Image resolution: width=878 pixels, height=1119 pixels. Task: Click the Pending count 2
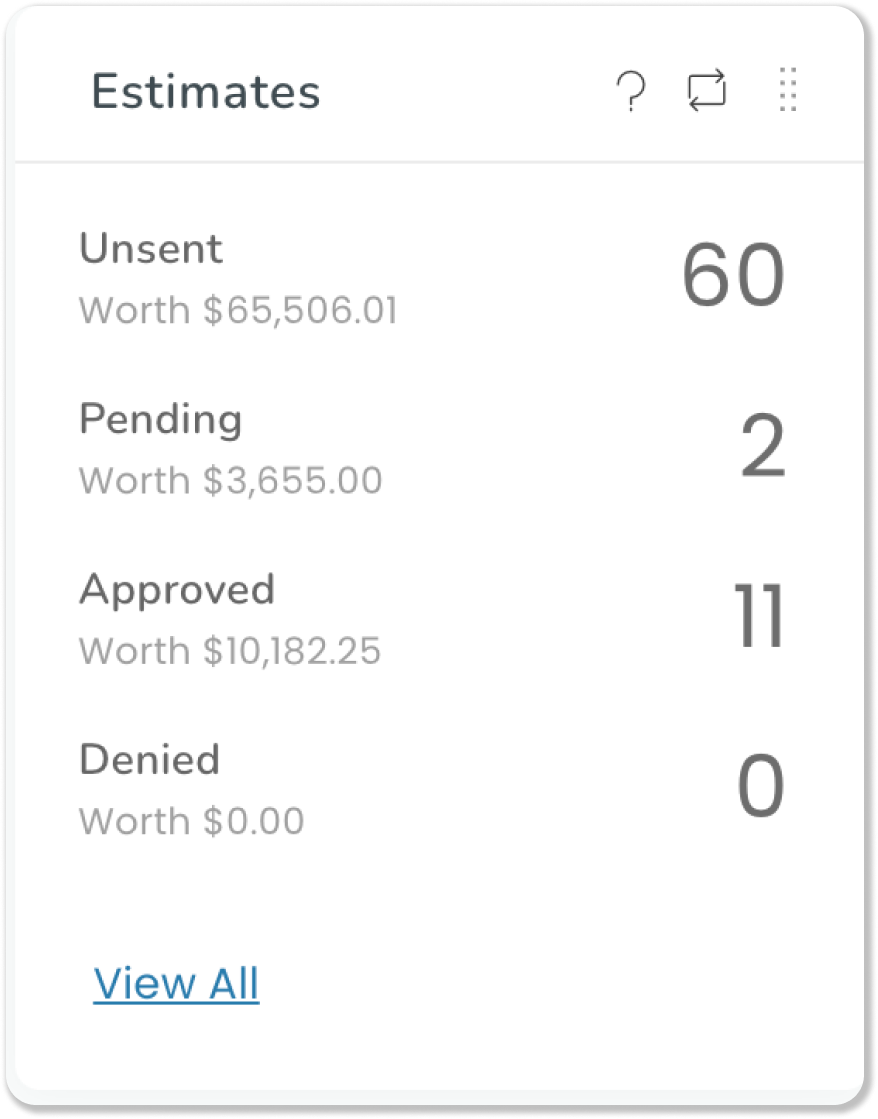tap(763, 446)
